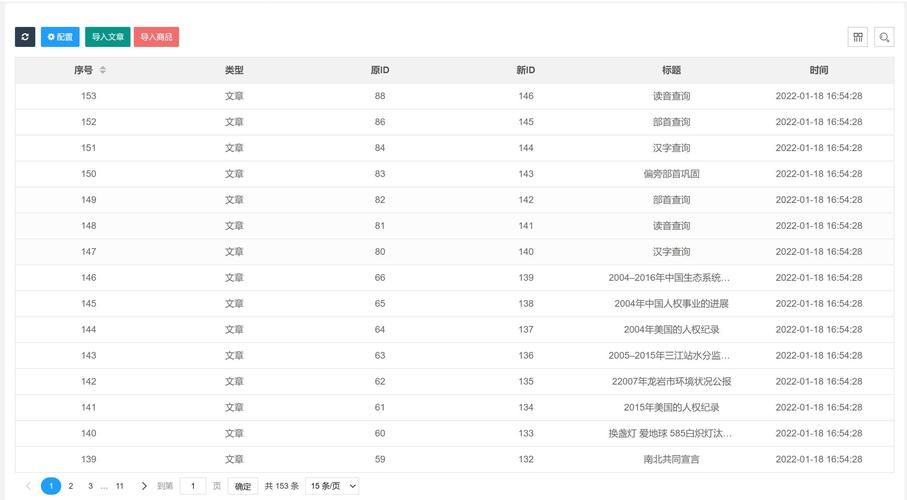Go to next page arrow
This screenshot has height=500, width=907.
point(144,486)
